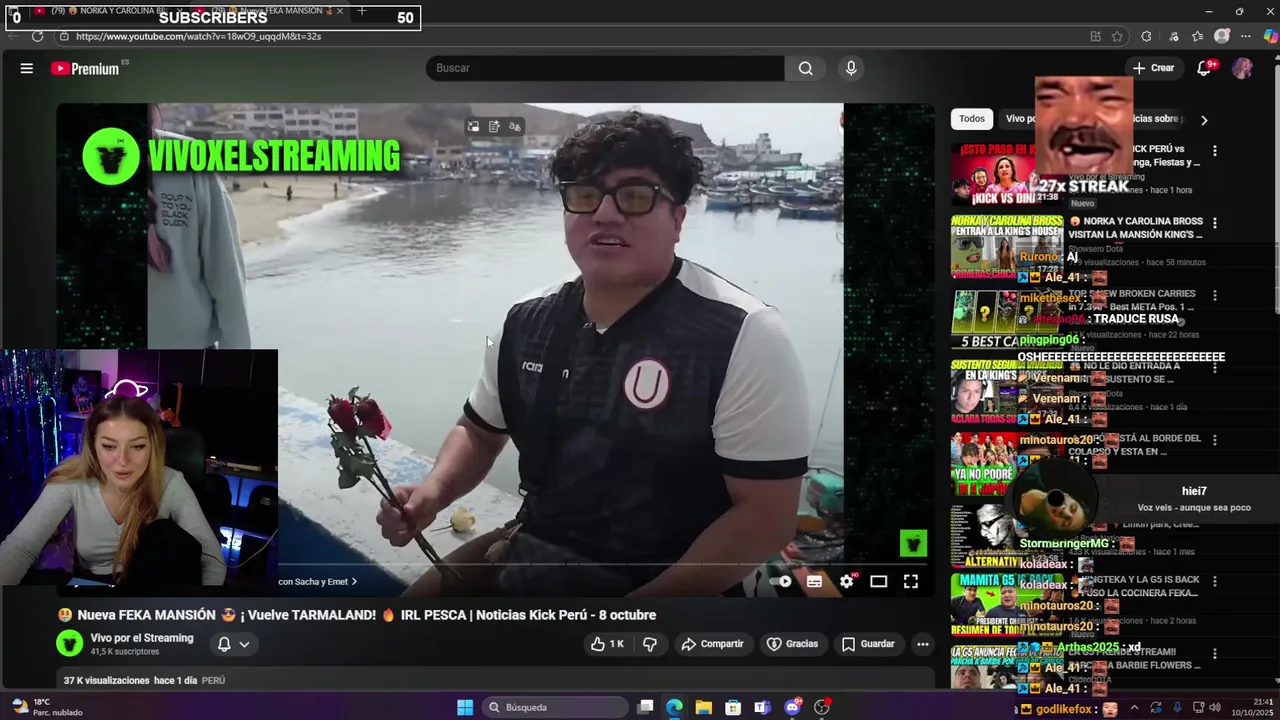This screenshot has height=720, width=1280.
Task: Open options for TOP 5 NEW BROKEN CARRIES video
Action: coord(1215,296)
